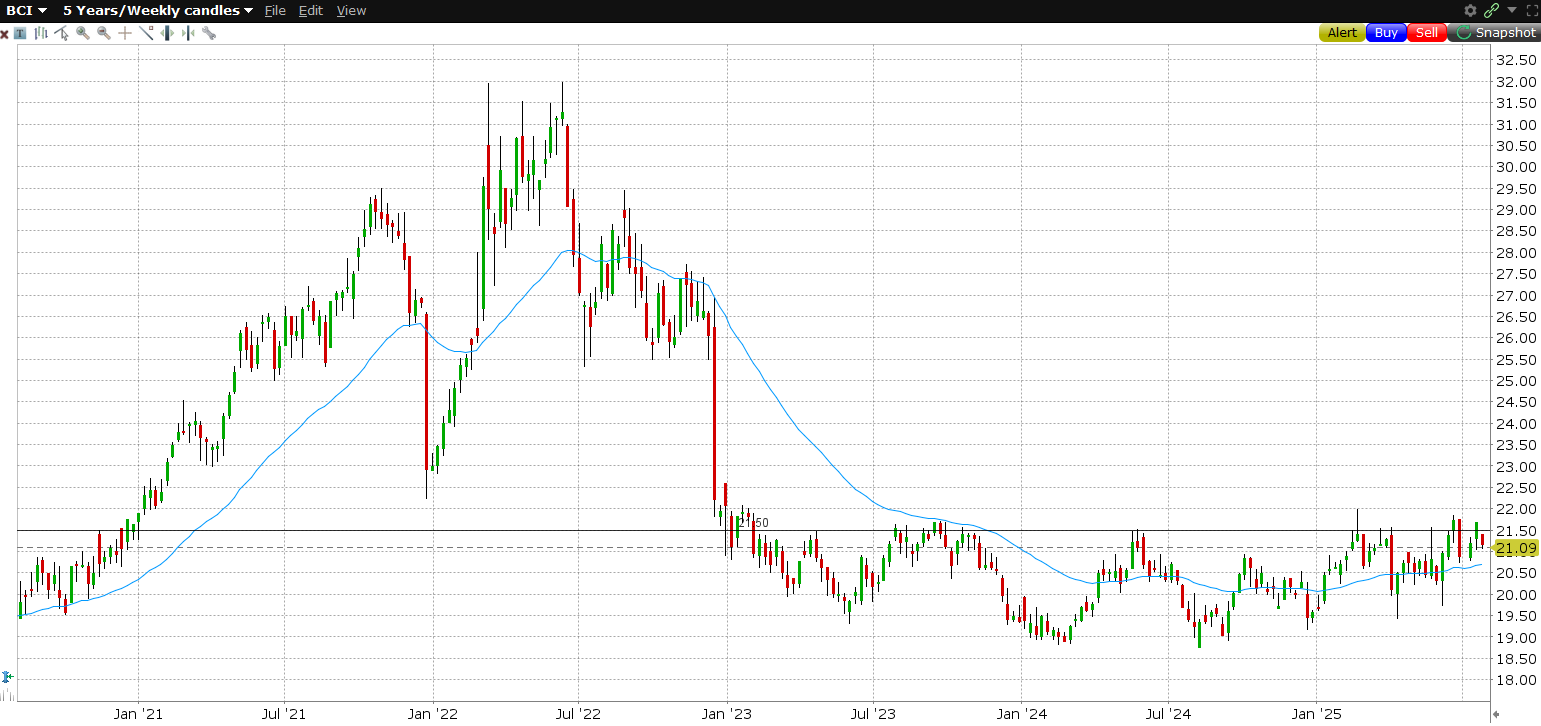Click the widen bar spacing icon

tap(167, 33)
